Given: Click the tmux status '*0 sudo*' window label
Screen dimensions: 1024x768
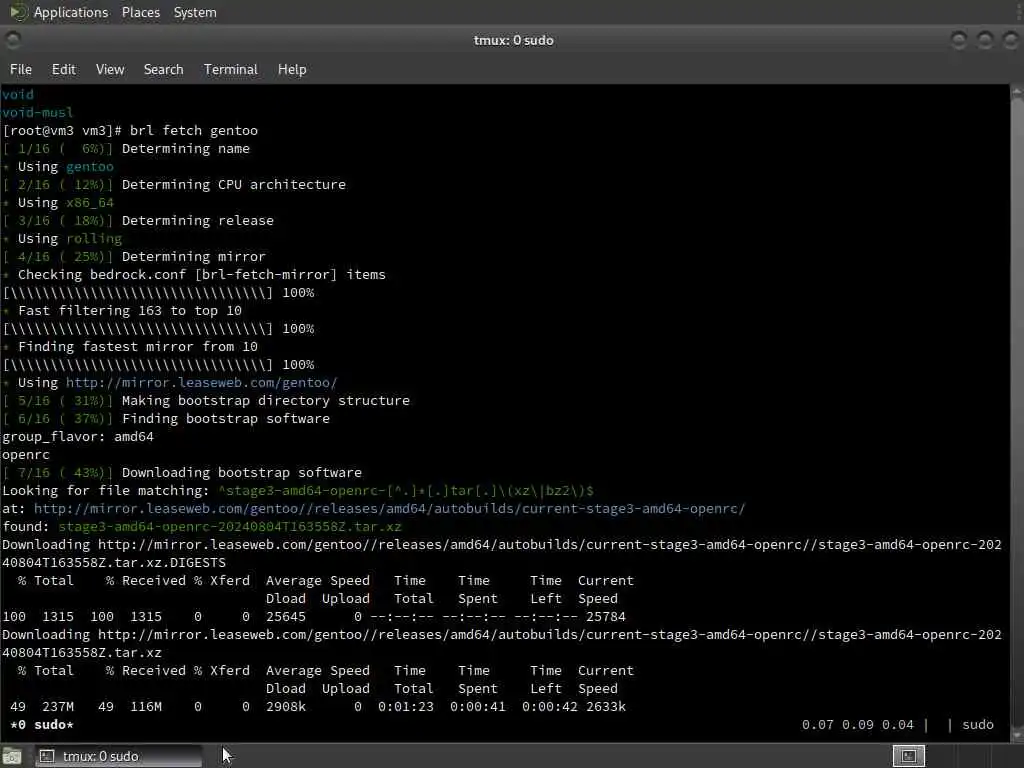Looking at the screenshot, I should 42,725.
